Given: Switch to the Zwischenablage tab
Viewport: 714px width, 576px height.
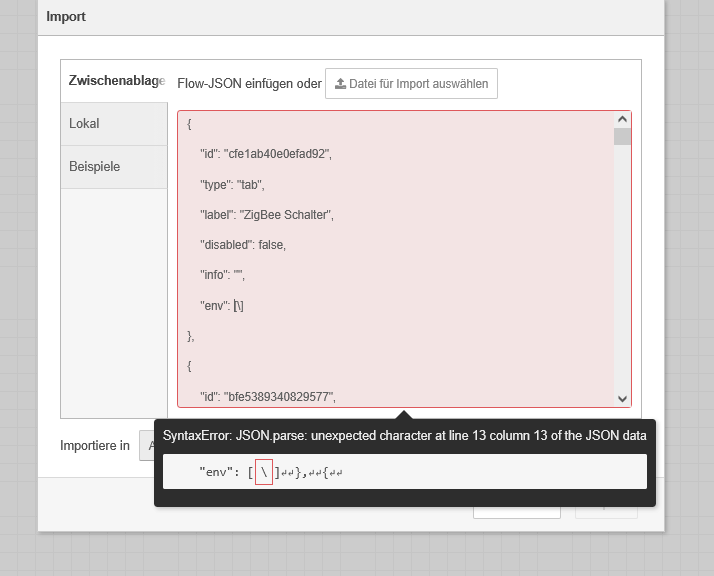Looking at the screenshot, I should [115, 80].
